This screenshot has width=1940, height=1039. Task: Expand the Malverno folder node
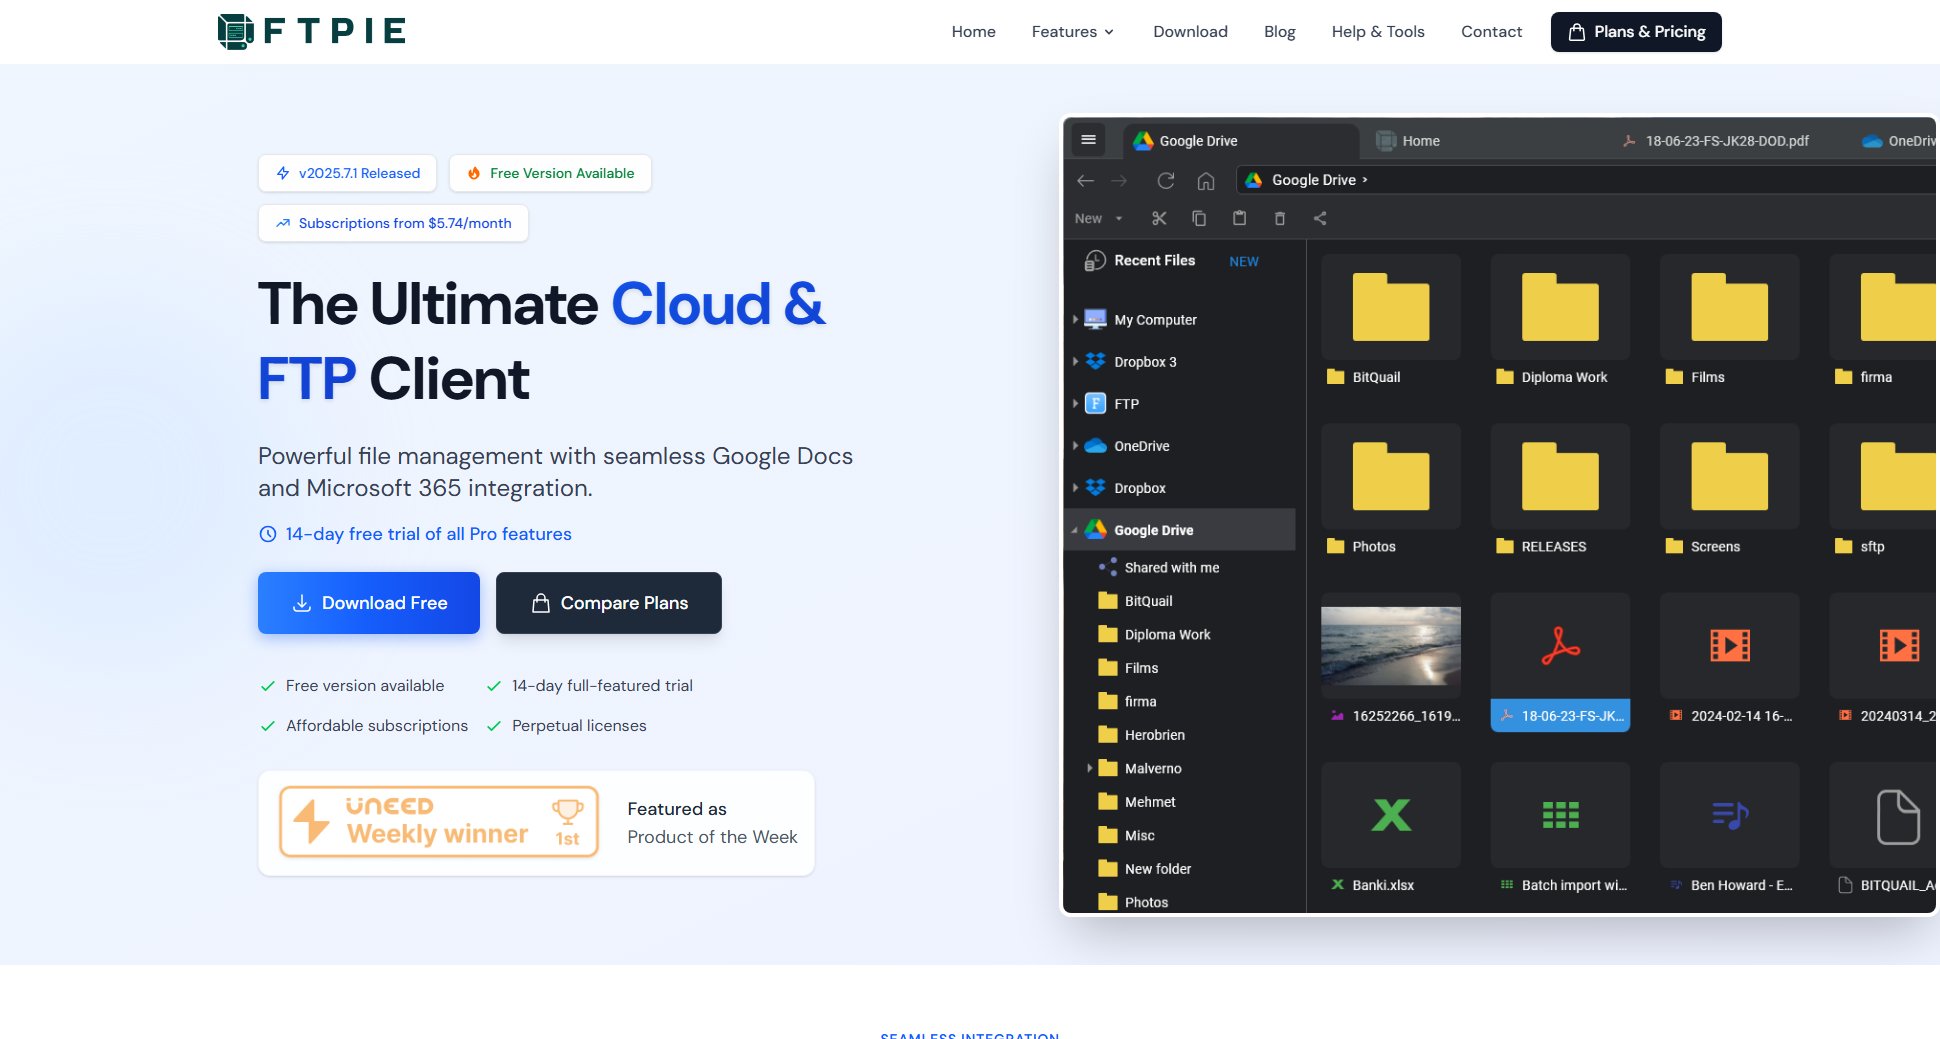1090,768
